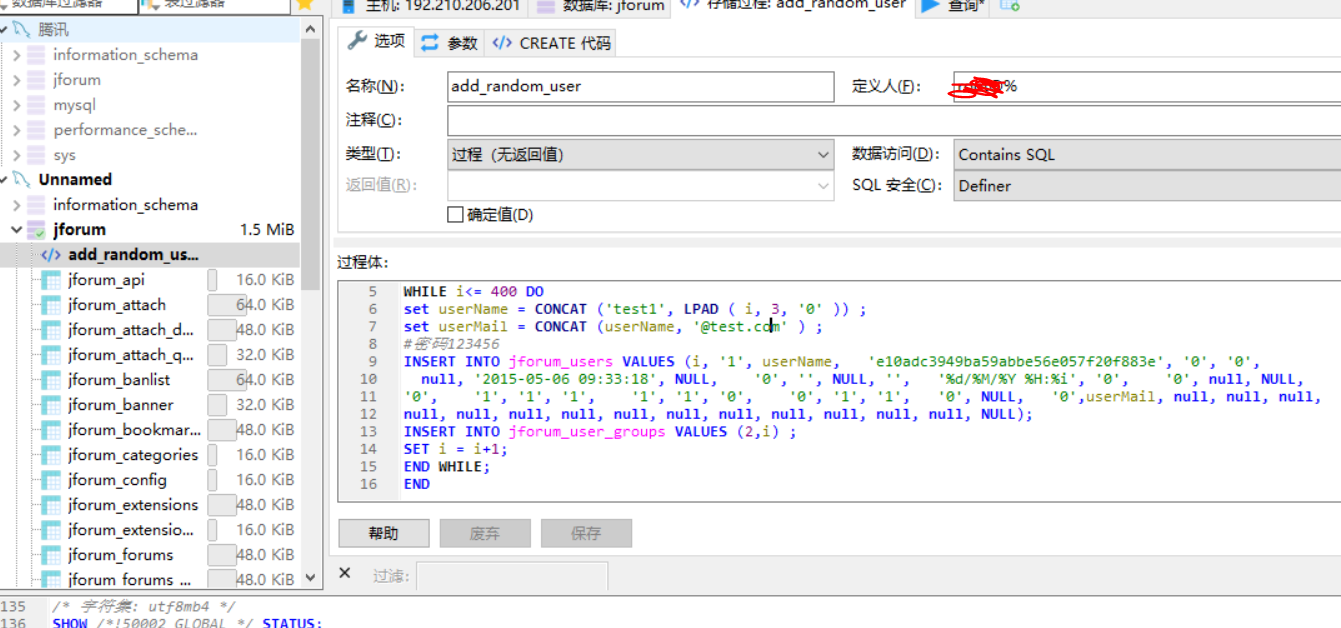Screen dimensions: 1341x628
Task: Select jforum_attach_d... table in the tree
Action: pos(130,330)
